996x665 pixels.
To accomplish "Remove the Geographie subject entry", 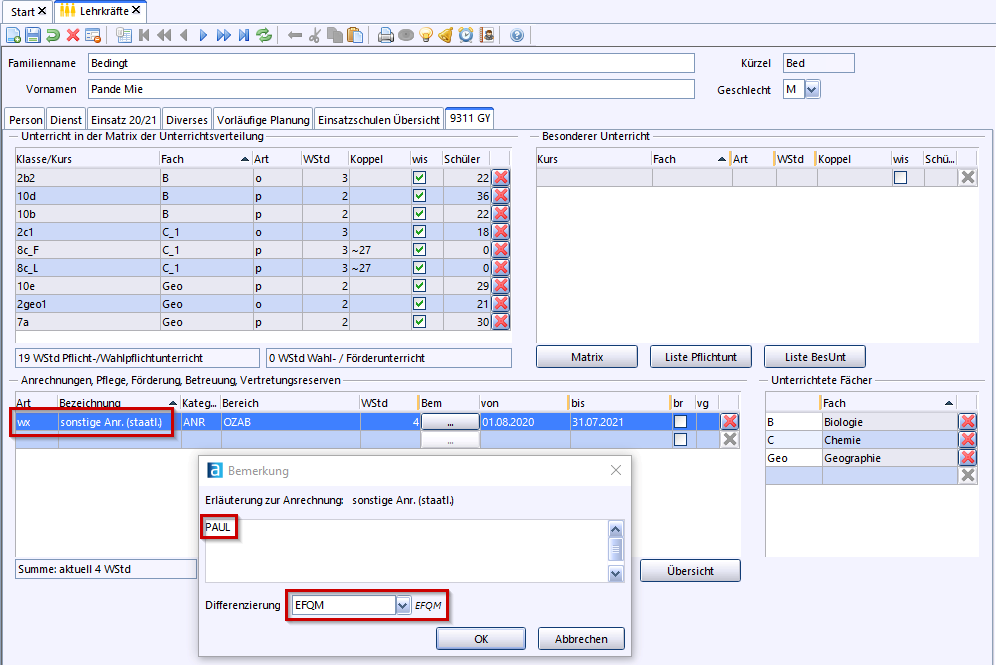I will (x=968, y=457).
